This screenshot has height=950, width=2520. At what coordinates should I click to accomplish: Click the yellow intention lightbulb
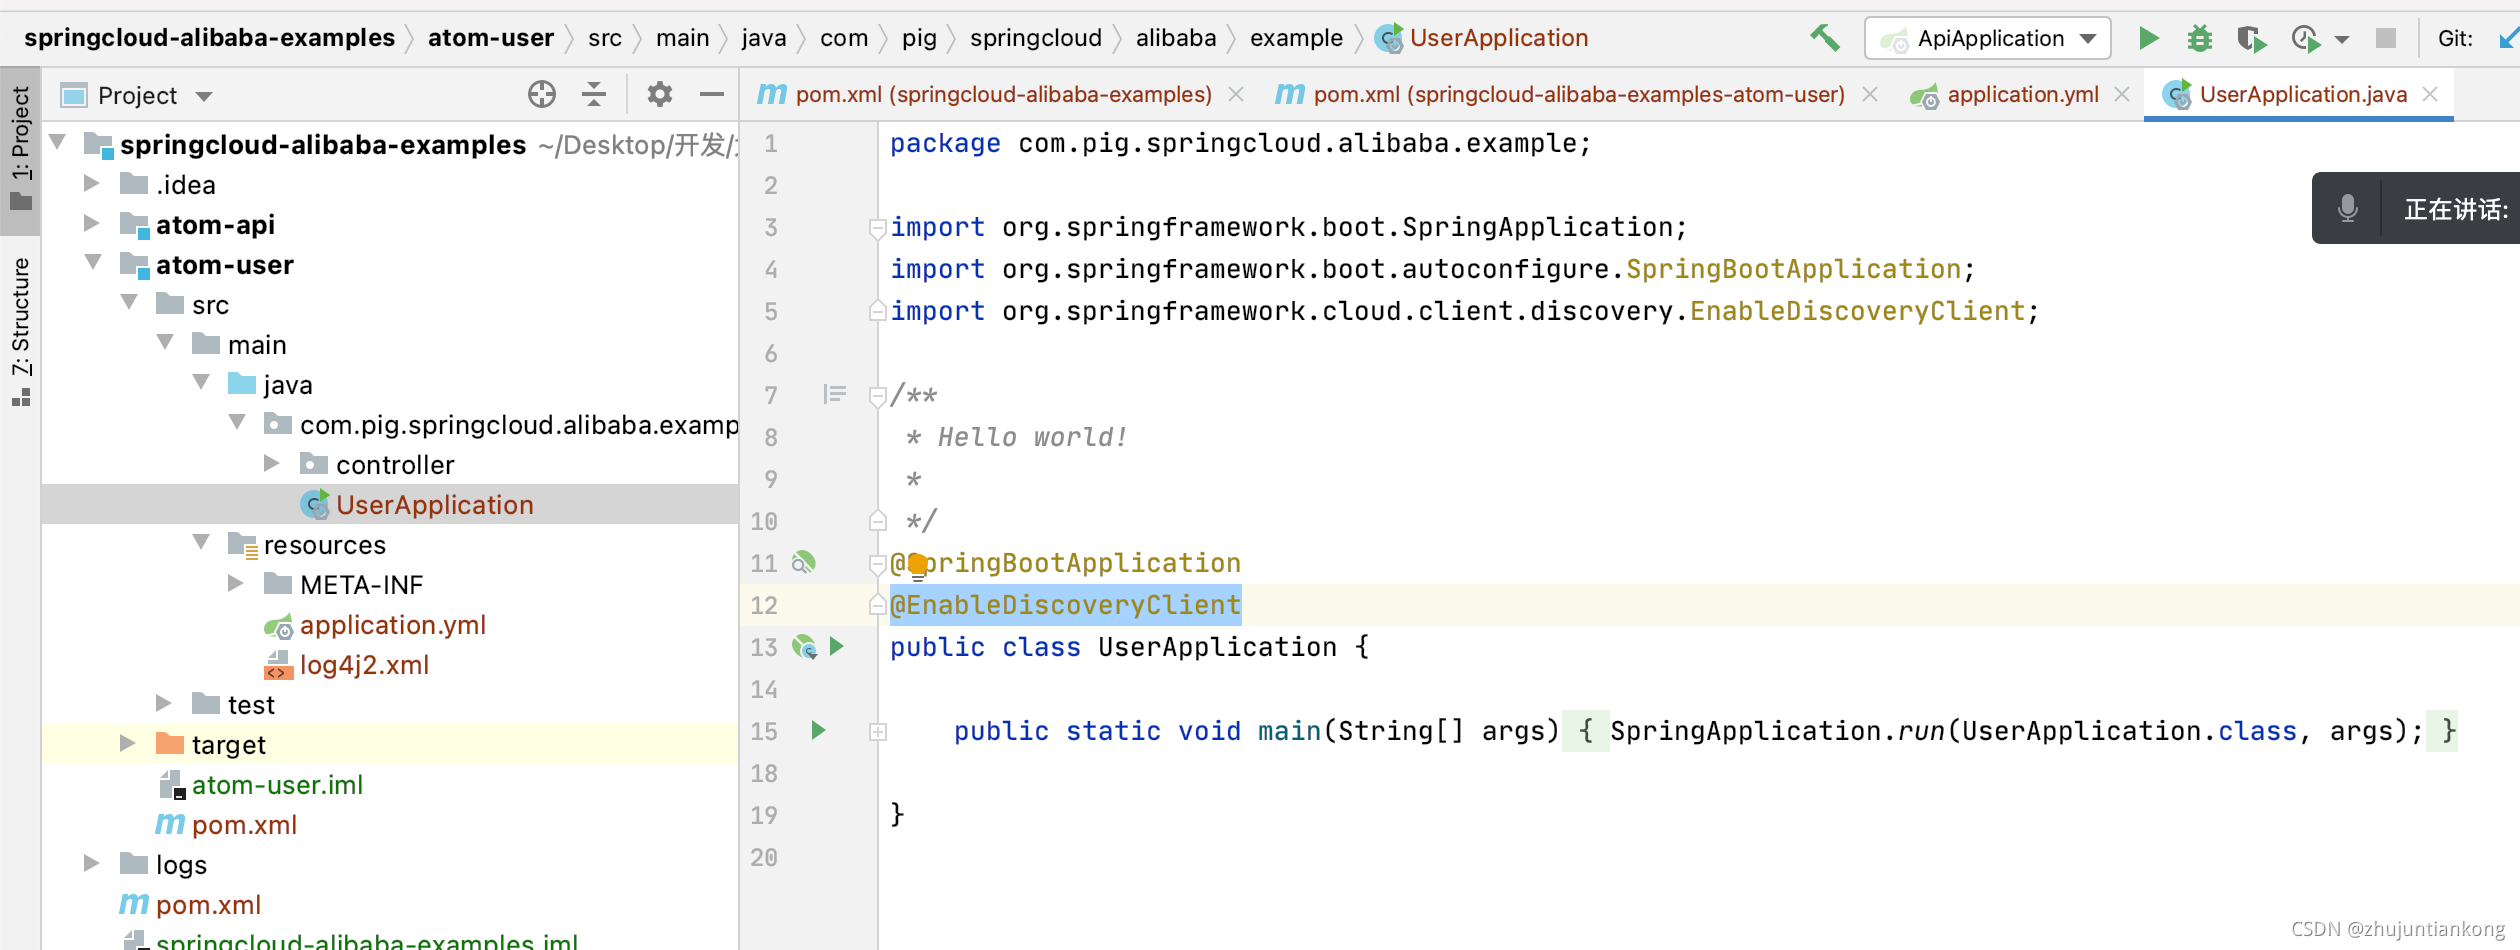[917, 567]
